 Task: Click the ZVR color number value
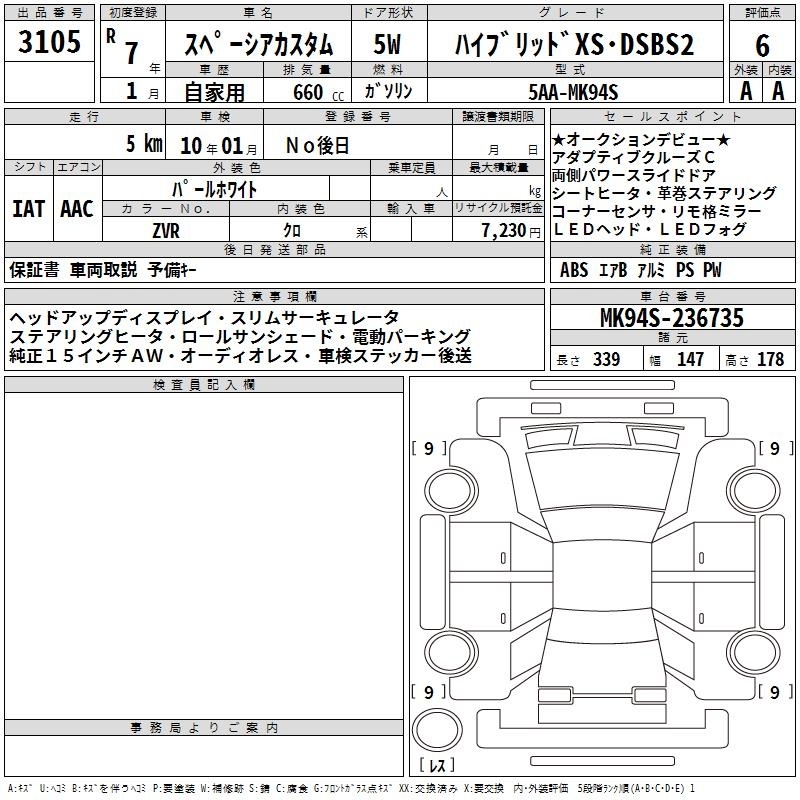(x=164, y=230)
